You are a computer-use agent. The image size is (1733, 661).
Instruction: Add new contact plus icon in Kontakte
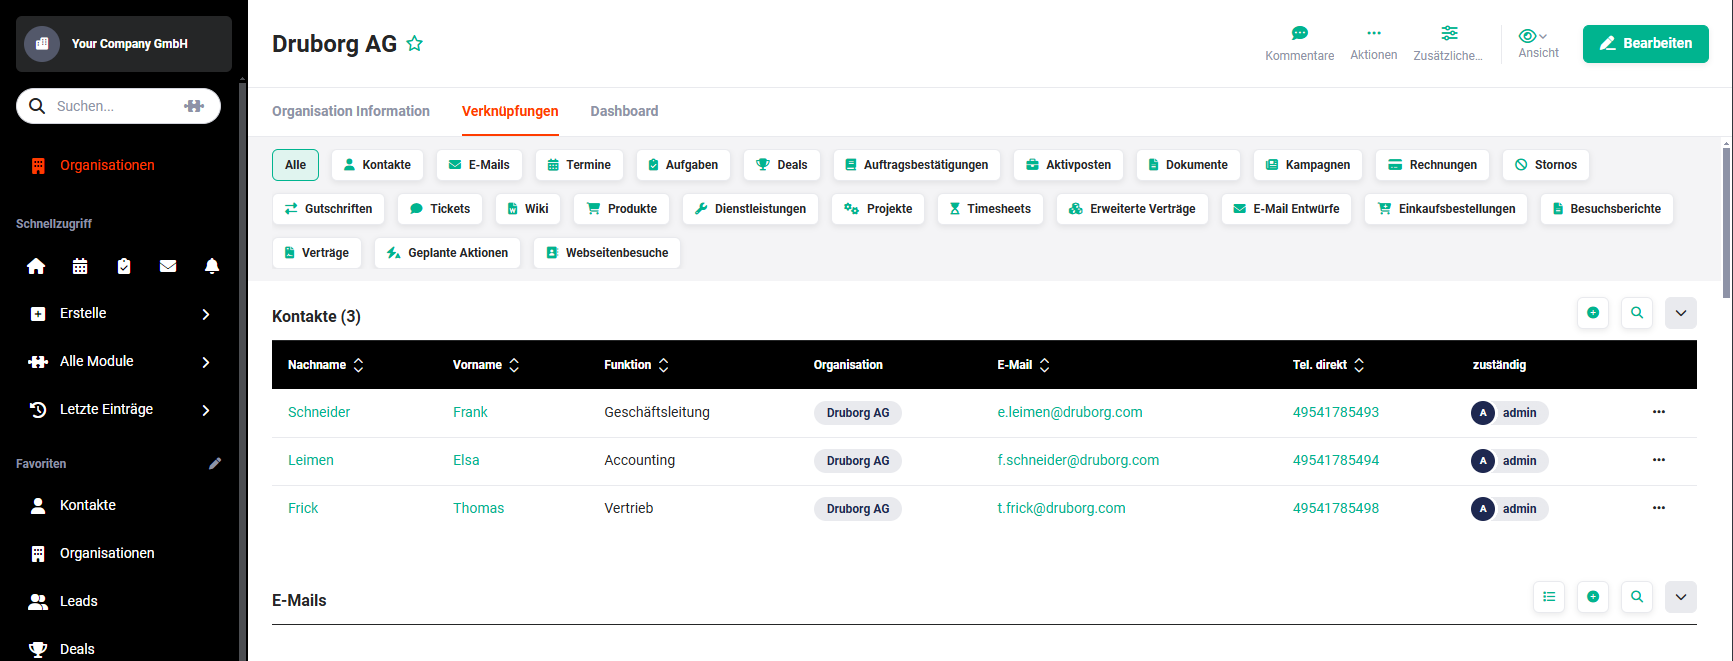pos(1593,313)
